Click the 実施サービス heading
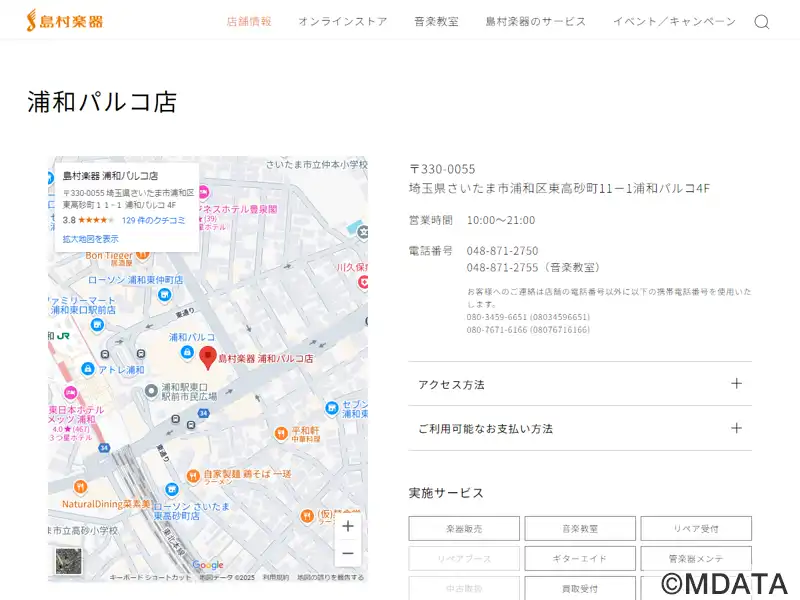800x600 pixels. pyautogui.click(x=446, y=493)
